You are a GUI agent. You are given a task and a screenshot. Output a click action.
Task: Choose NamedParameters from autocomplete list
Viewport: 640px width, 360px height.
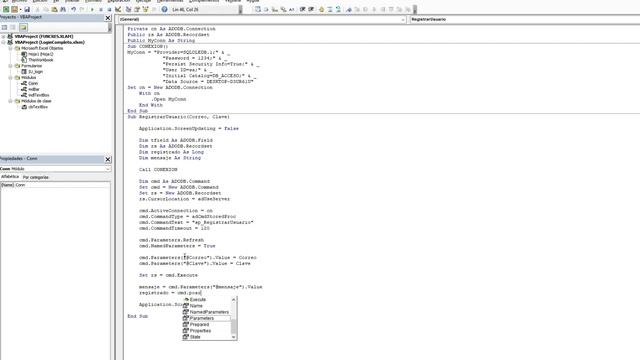click(x=209, y=312)
